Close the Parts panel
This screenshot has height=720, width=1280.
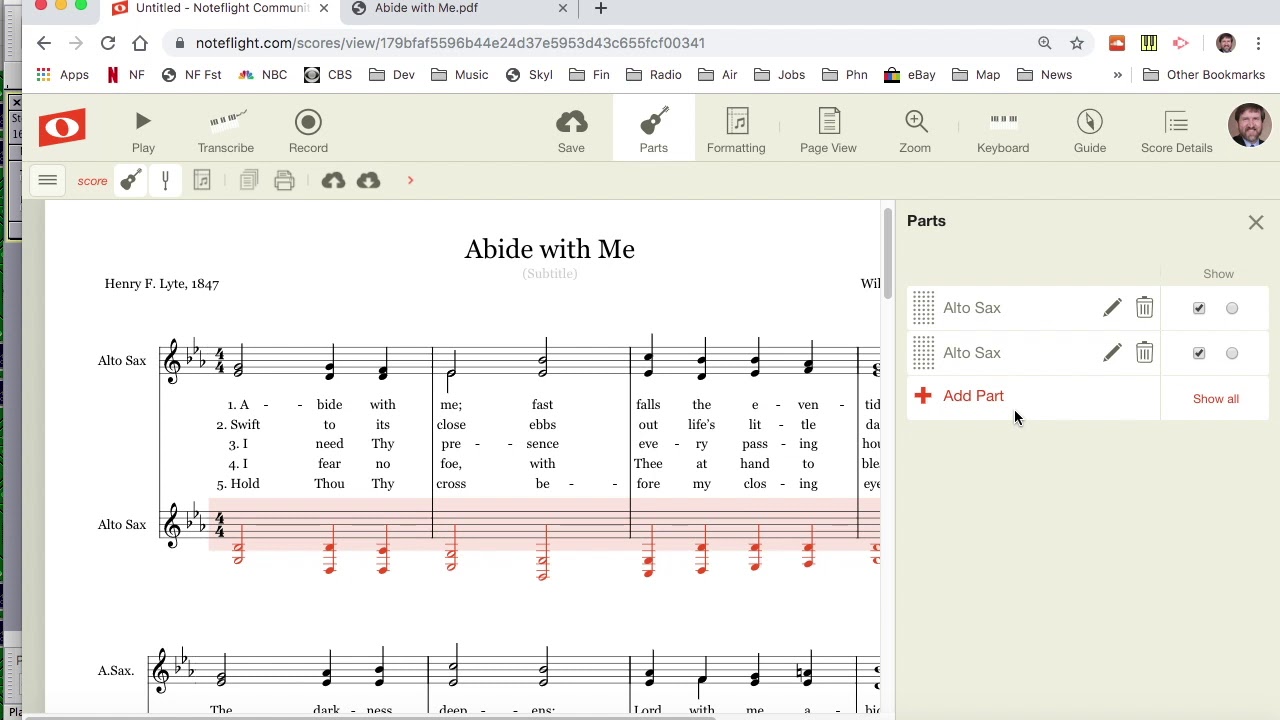[x=1256, y=223]
